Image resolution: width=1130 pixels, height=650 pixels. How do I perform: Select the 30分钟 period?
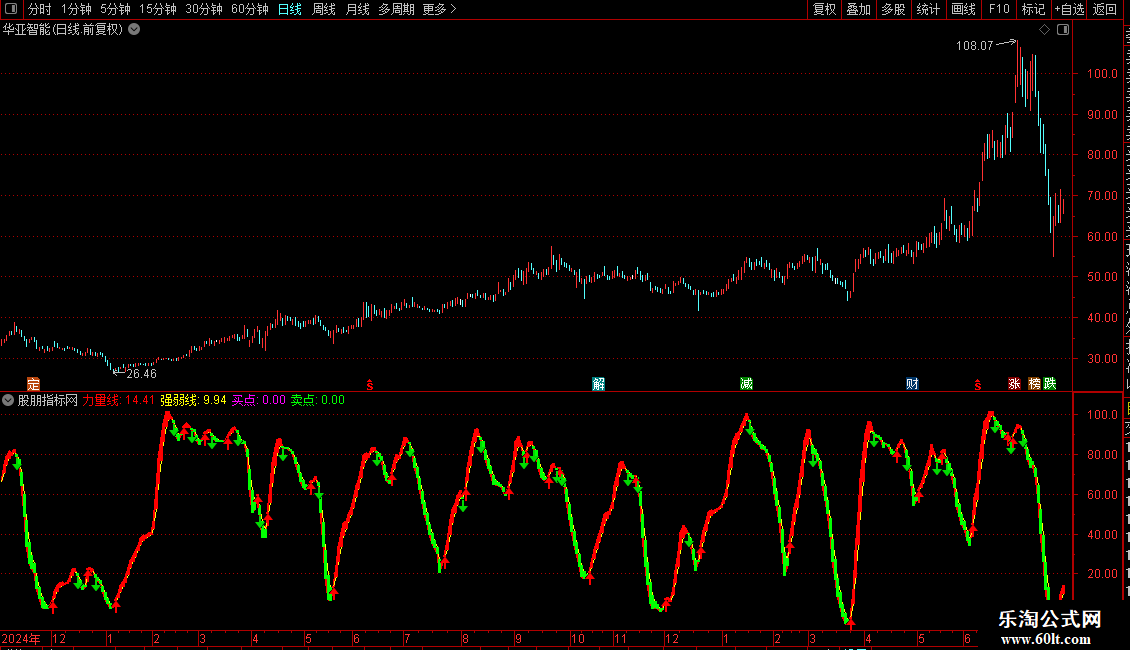tap(203, 9)
